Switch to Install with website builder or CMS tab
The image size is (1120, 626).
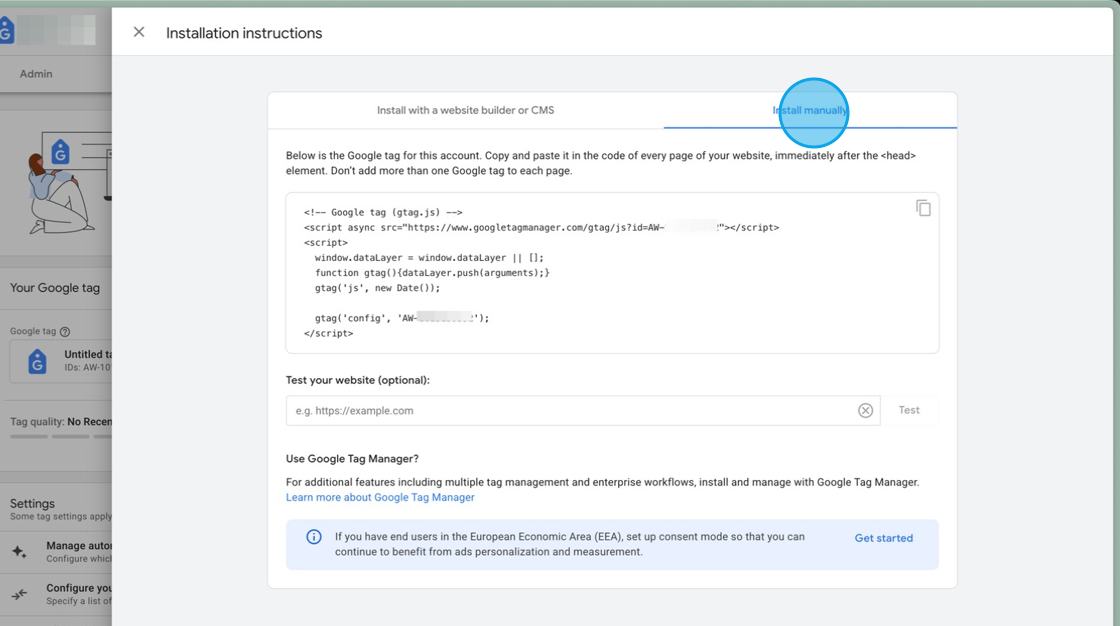coord(464,110)
